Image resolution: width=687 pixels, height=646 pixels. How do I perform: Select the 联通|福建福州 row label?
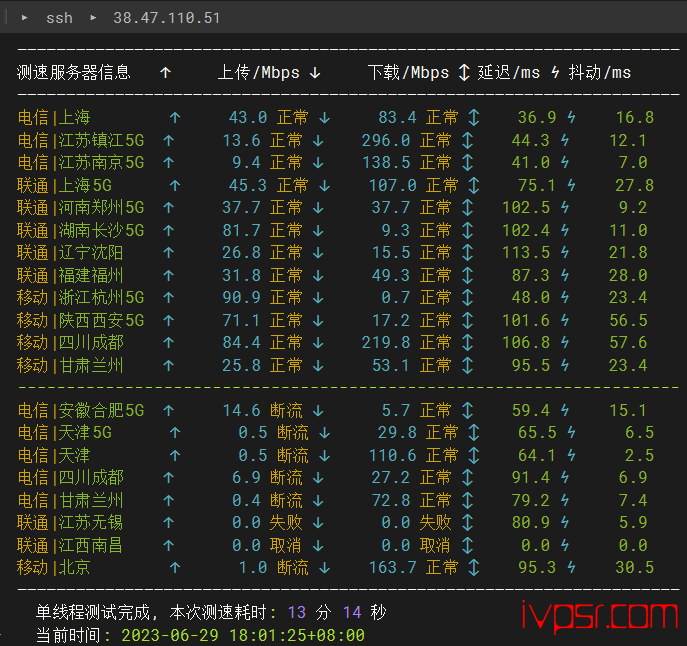pyautogui.click(x=70, y=276)
